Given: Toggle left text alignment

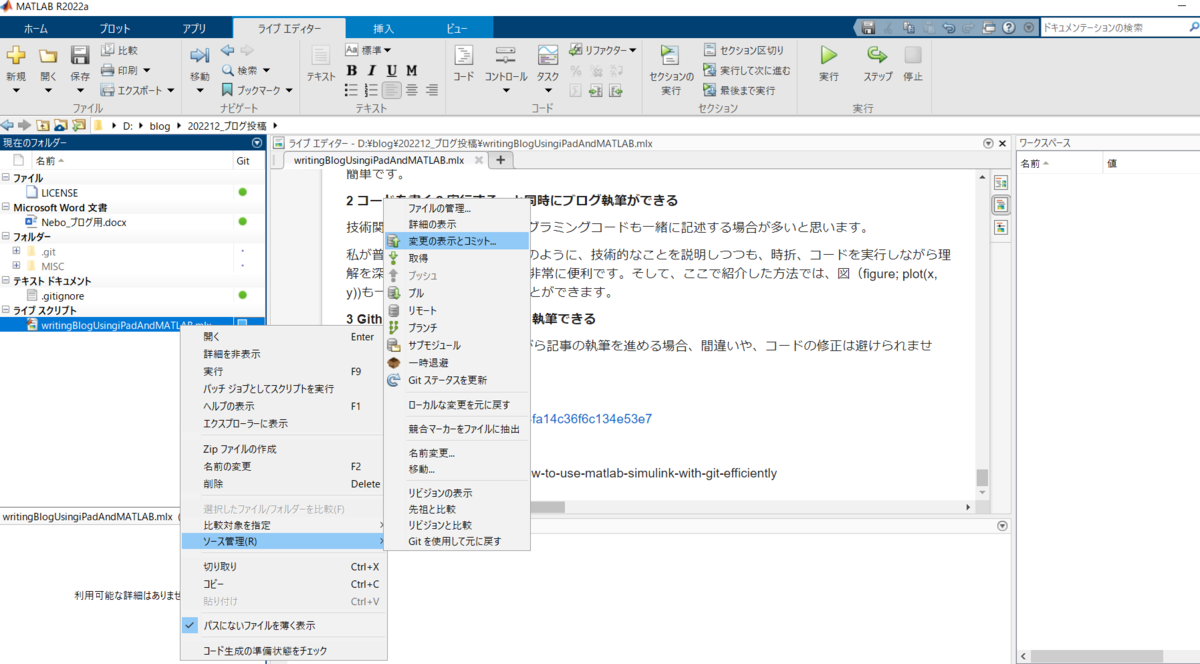Looking at the screenshot, I should (x=392, y=90).
